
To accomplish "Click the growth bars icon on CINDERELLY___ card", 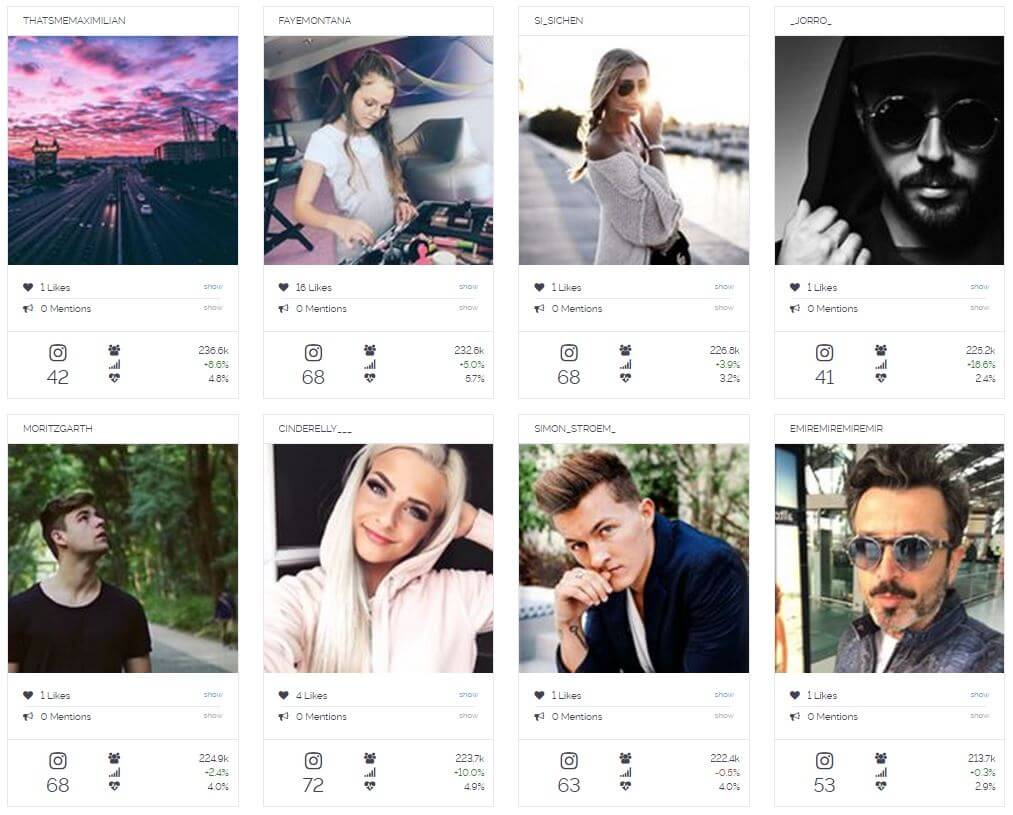I will pyautogui.click(x=370, y=772).
